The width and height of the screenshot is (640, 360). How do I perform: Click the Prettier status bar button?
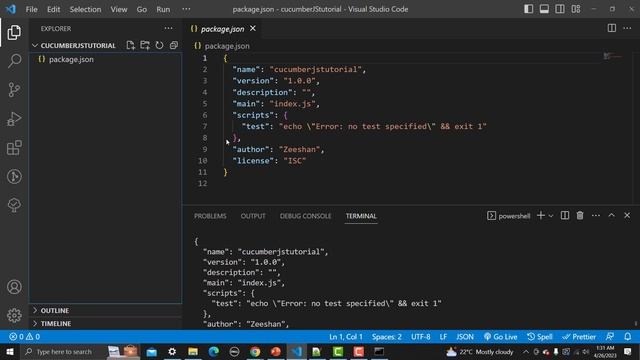tap(579, 337)
